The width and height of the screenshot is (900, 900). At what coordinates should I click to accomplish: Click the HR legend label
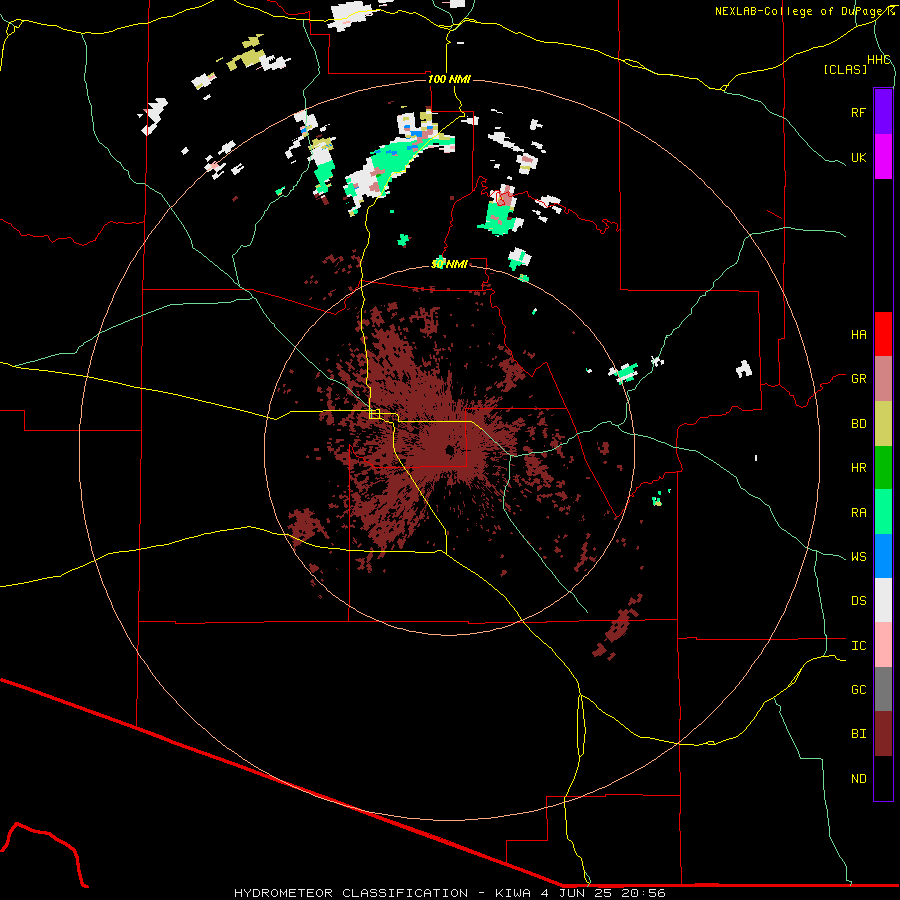pyautogui.click(x=858, y=468)
